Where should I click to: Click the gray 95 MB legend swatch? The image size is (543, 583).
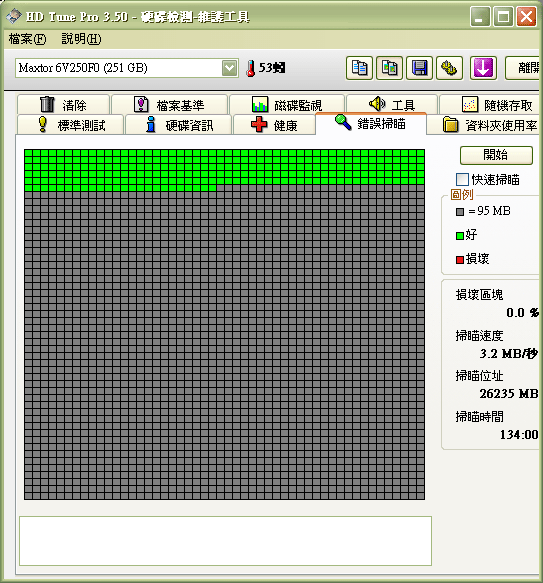[460, 212]
